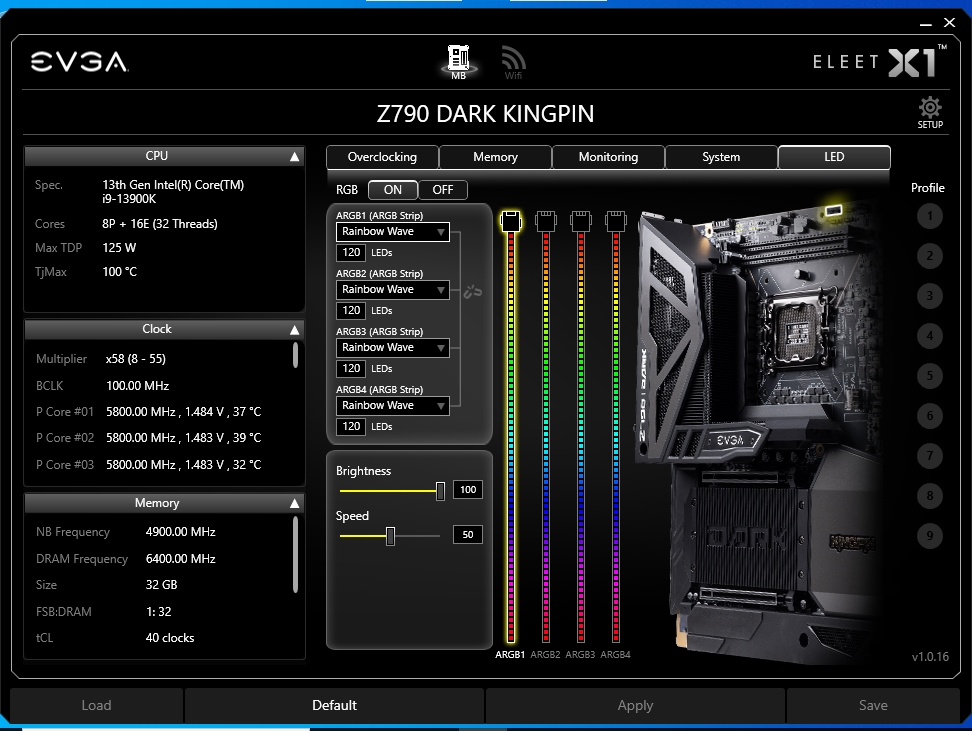The image size is (972, 731).
Task: Select profile slot 2
Action: (x=929, y=256)
